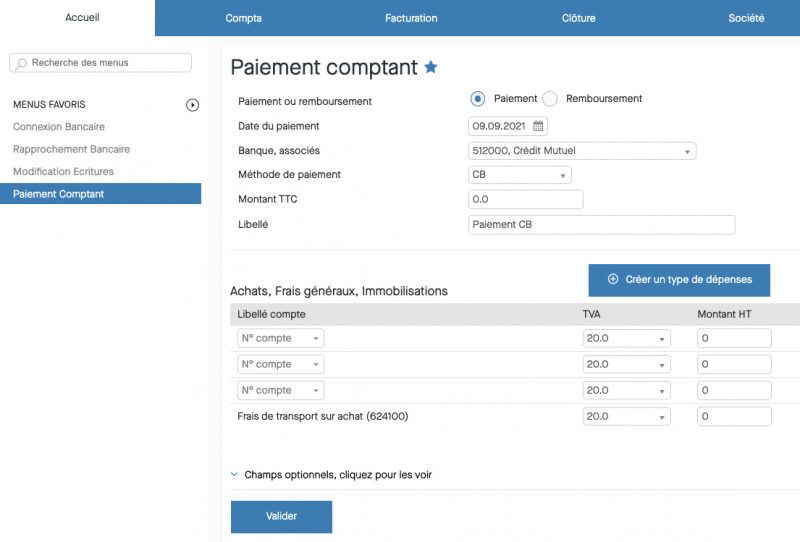Go to the Clôture tab
The height and width of the screenshot is (542, 800).
click(578, 18)
